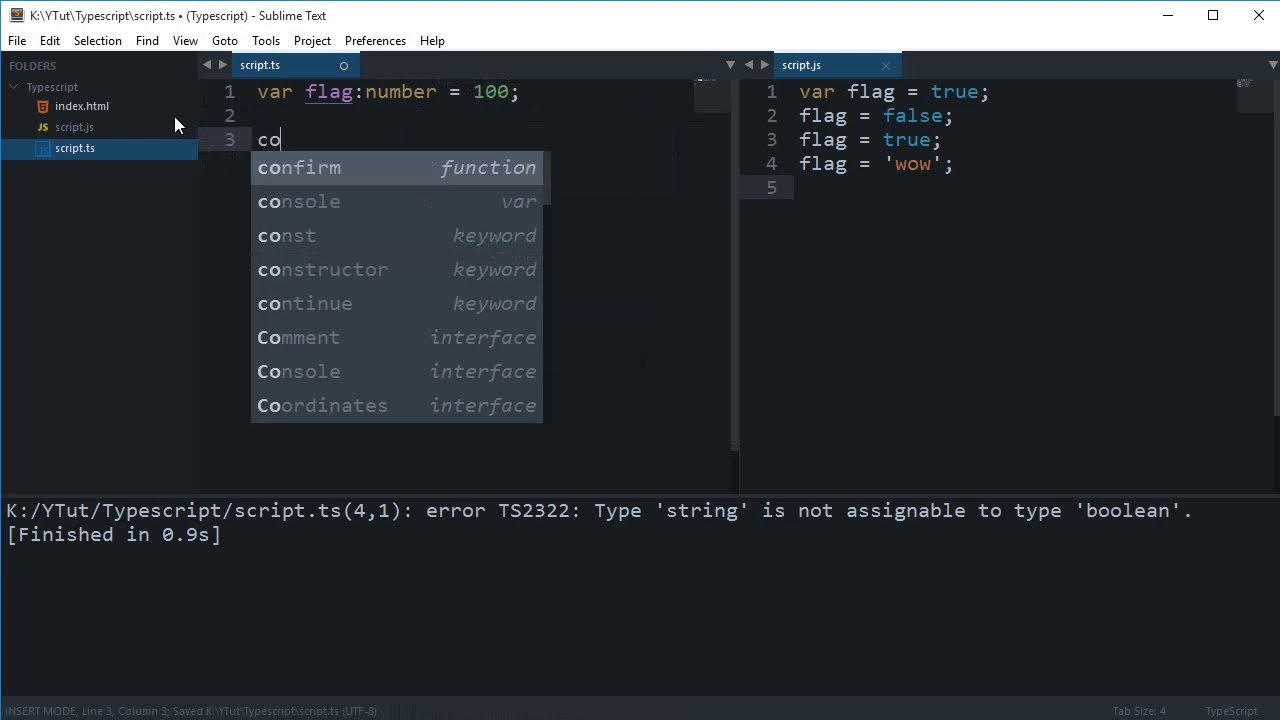This screenshot has width=1280, height=720.
Task: Choose 'constructor' keyword from autocomplete
Action: (397, 270)
